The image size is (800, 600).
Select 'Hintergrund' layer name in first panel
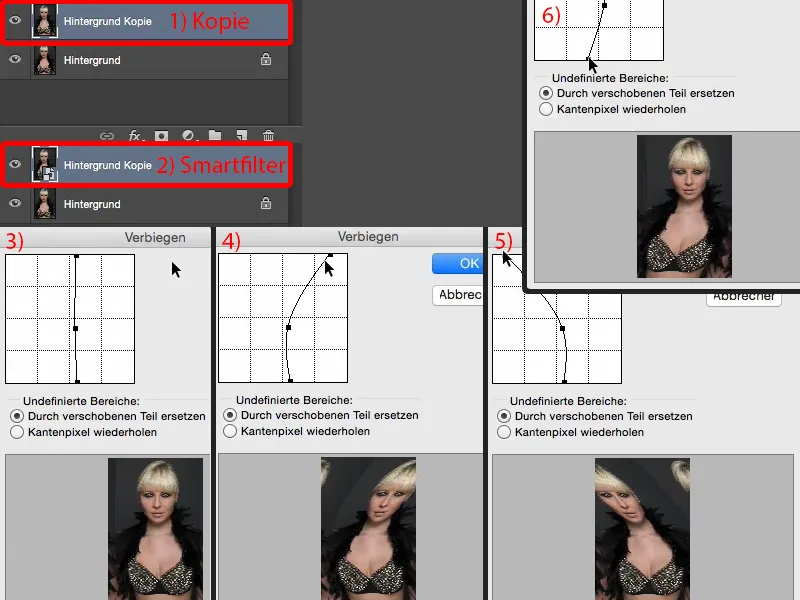tap(92, 60)
